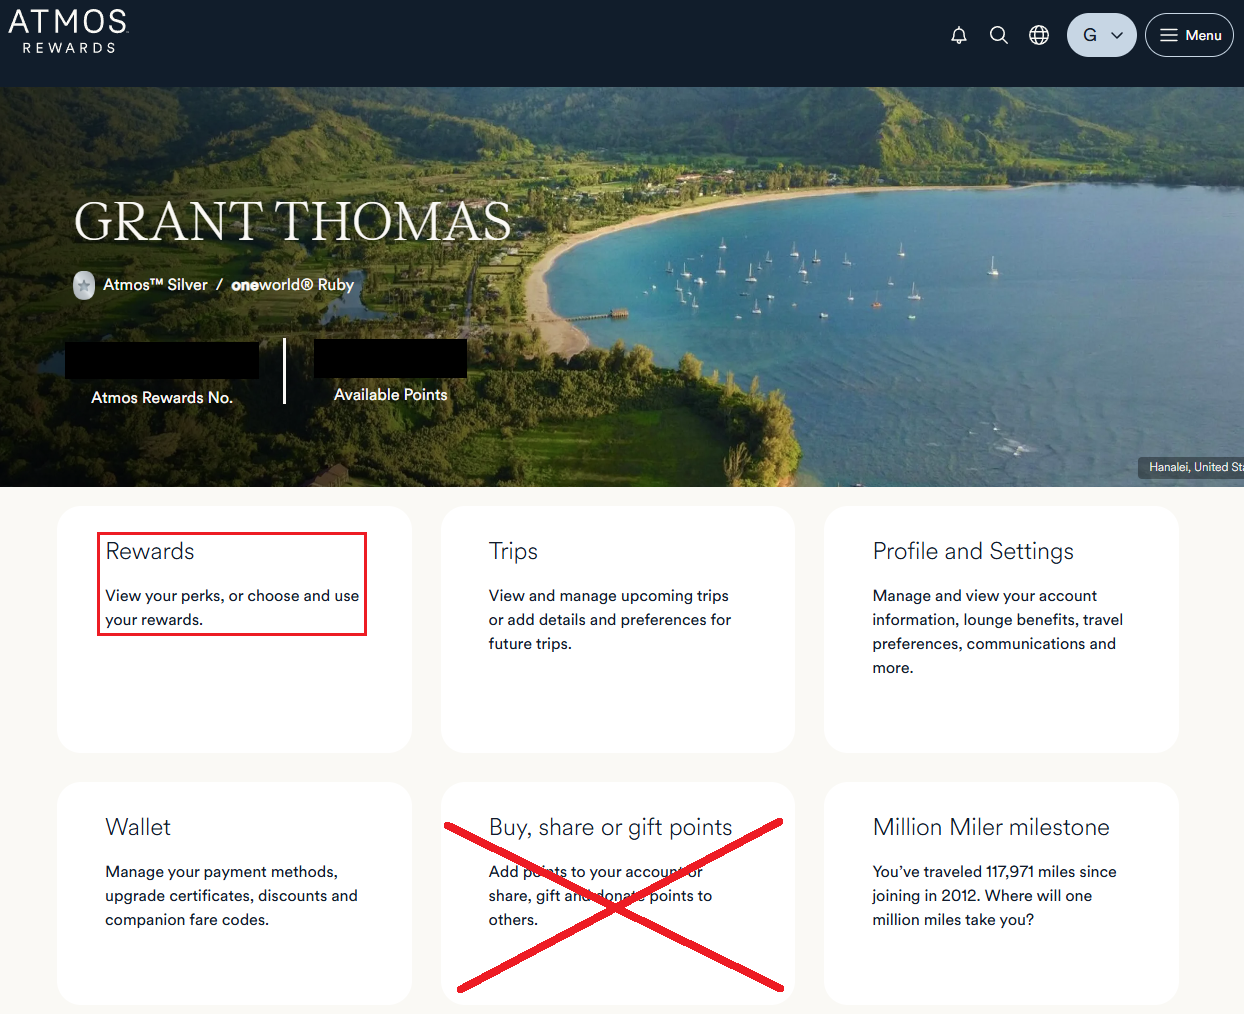Click the Atmos Silver status badge icon

click(84, 285)
